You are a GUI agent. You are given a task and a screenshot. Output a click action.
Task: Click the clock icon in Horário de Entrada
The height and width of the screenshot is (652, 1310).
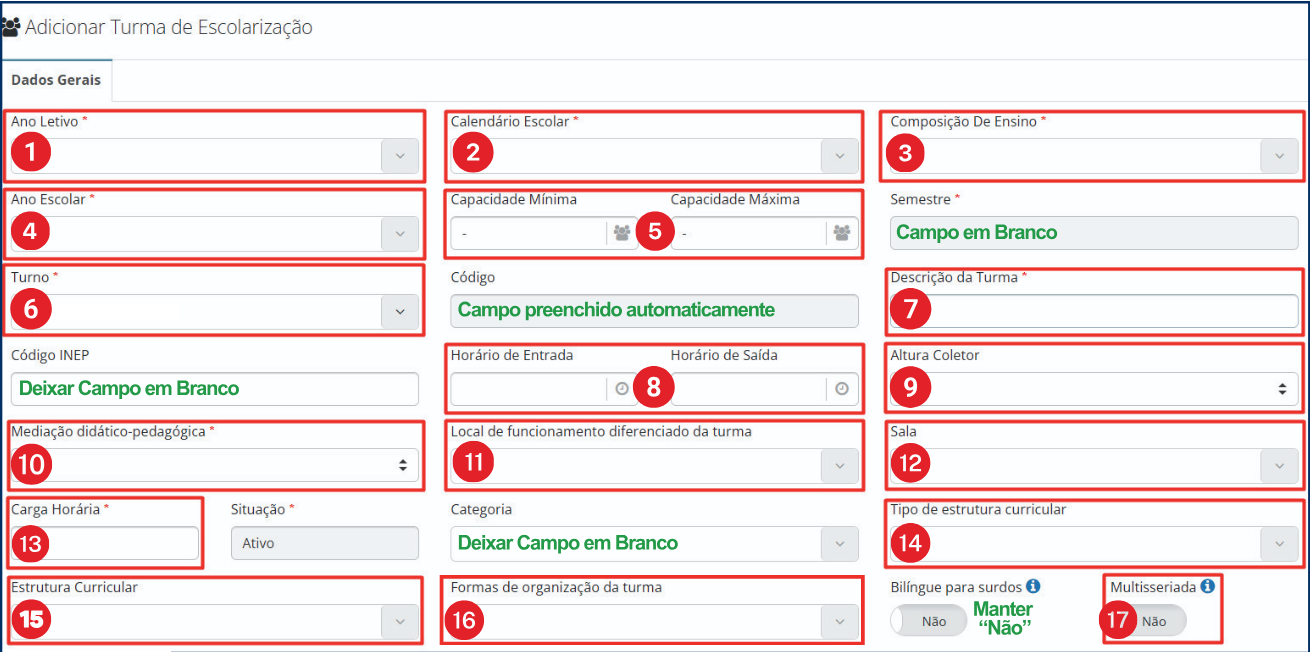pos(622,389)
